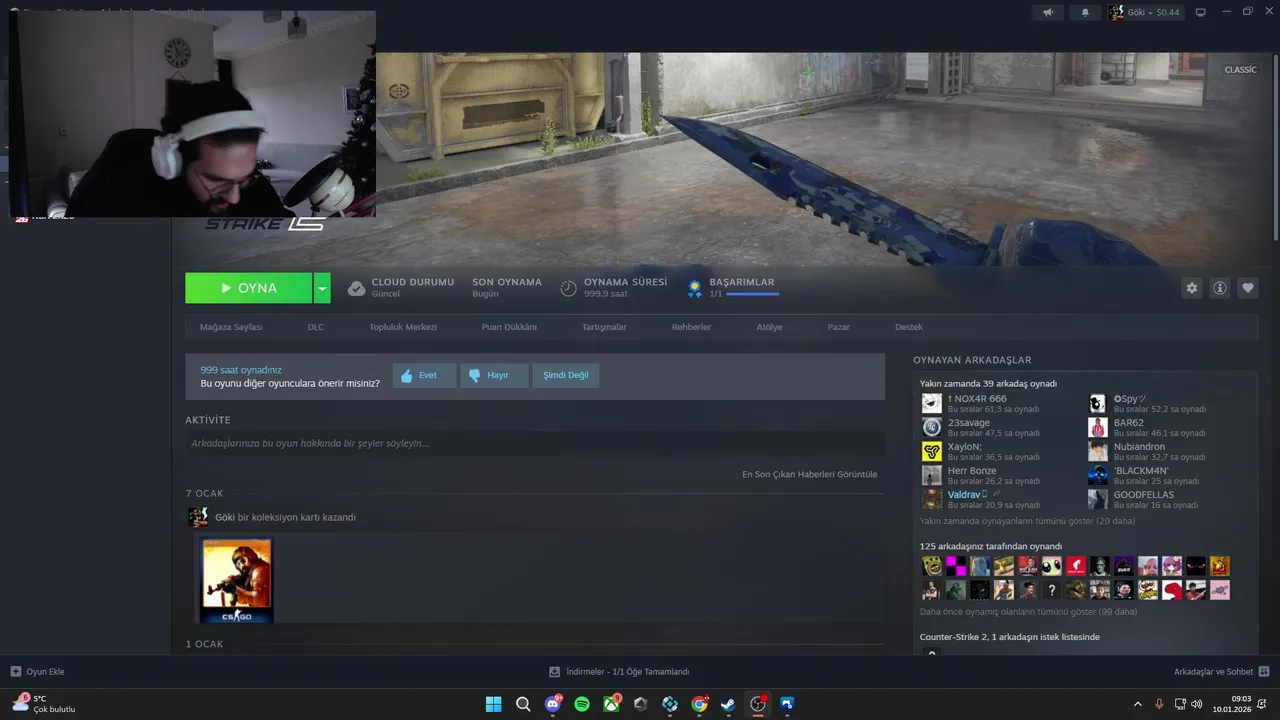Focus the activity comment input field

point(535,443)
